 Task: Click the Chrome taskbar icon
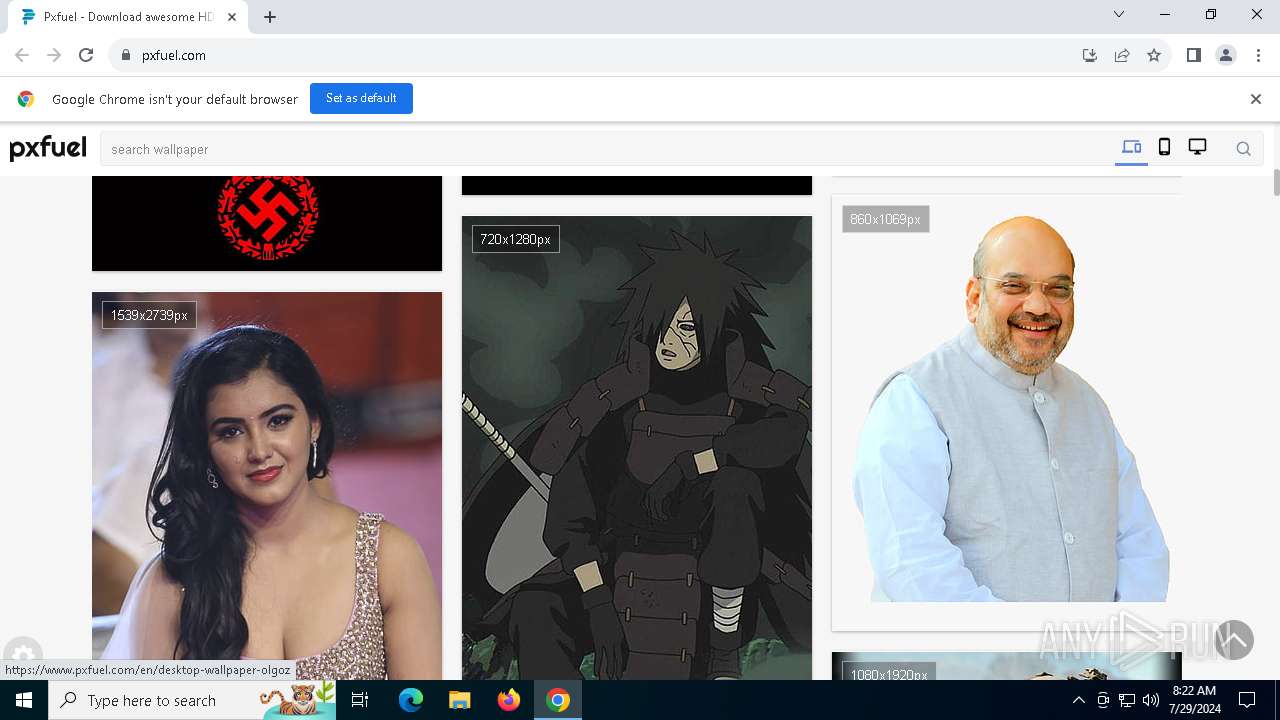(558, 700)
